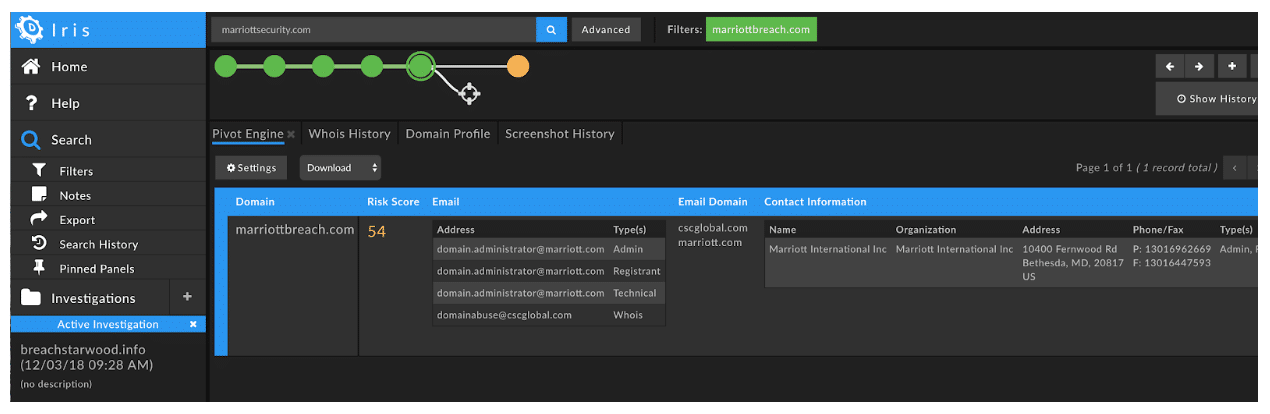Click organization Marriott International Inc
This screenshot has height=414, width=1270.
pyautogui.click(x=954, y=249)
